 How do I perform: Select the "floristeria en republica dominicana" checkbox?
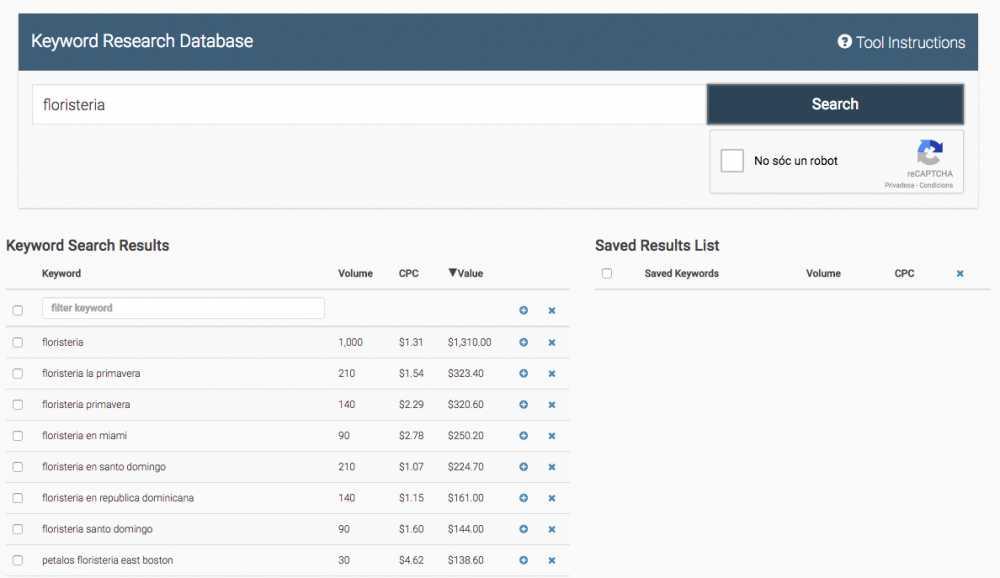(17, 497)
